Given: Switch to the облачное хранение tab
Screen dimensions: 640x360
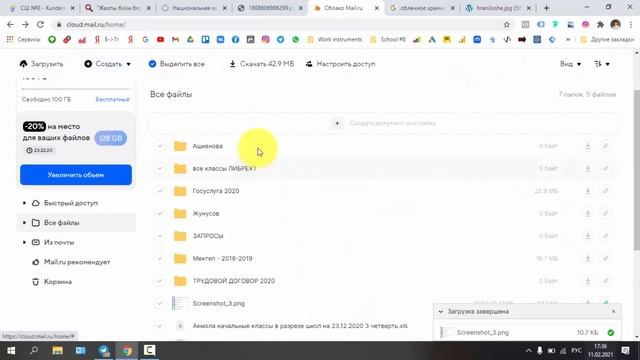Looking at the screenshot, I should [x=422, y=8].
